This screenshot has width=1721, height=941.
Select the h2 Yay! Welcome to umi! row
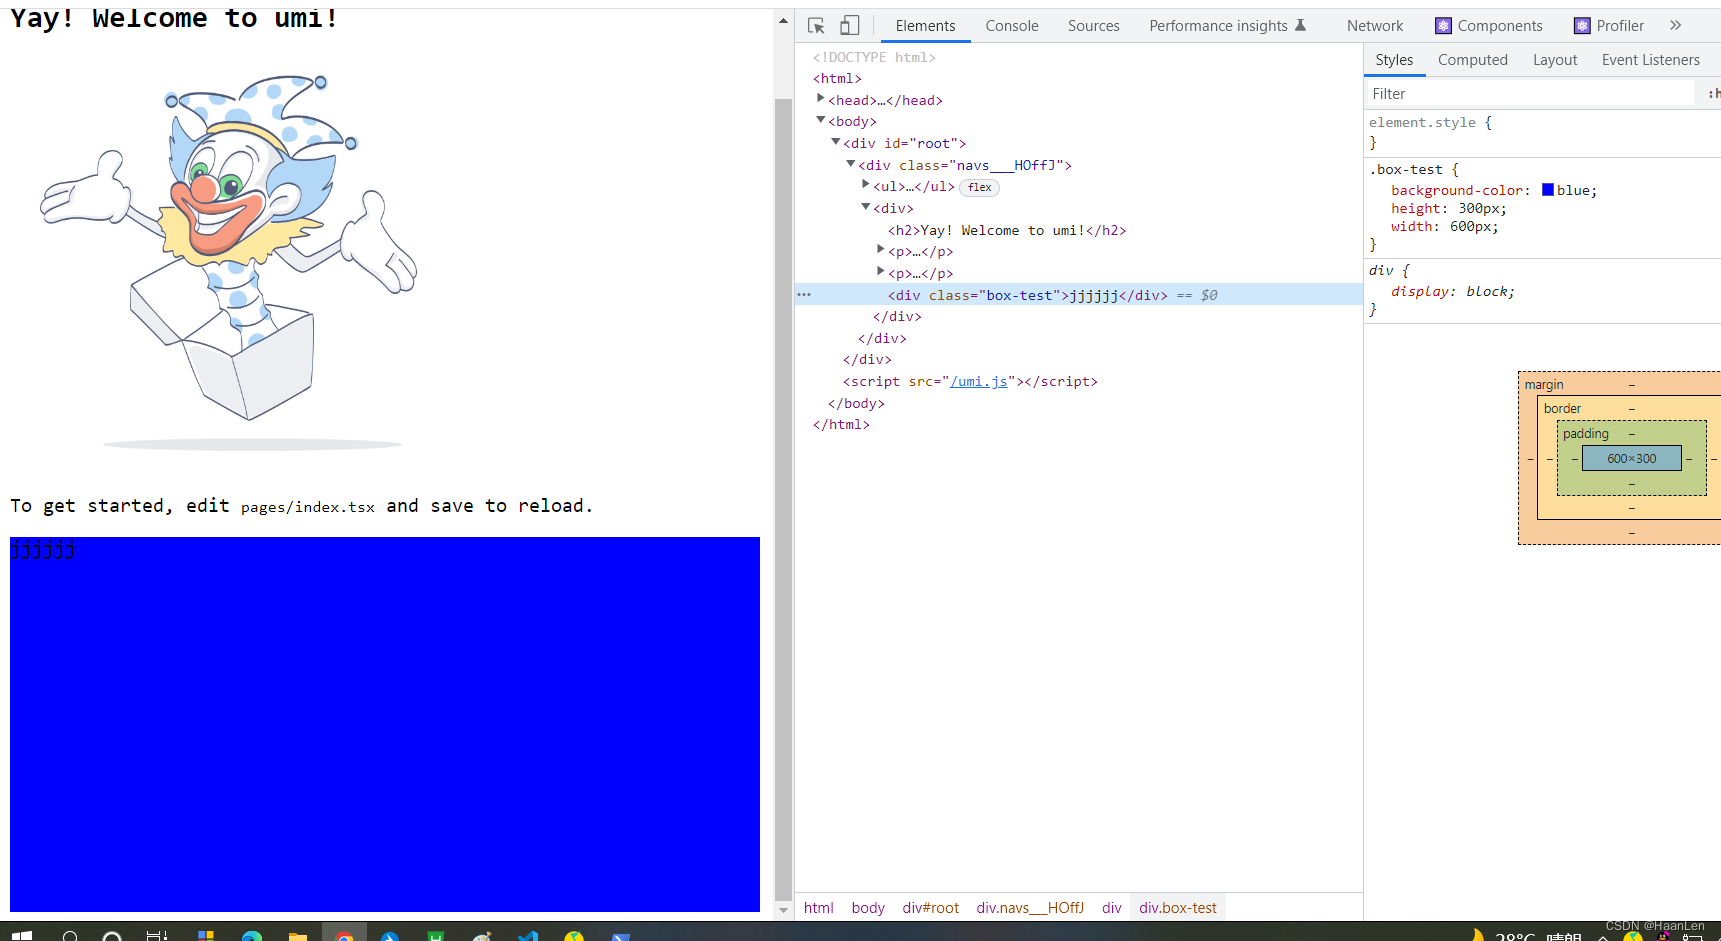(x=1007, y=231)
